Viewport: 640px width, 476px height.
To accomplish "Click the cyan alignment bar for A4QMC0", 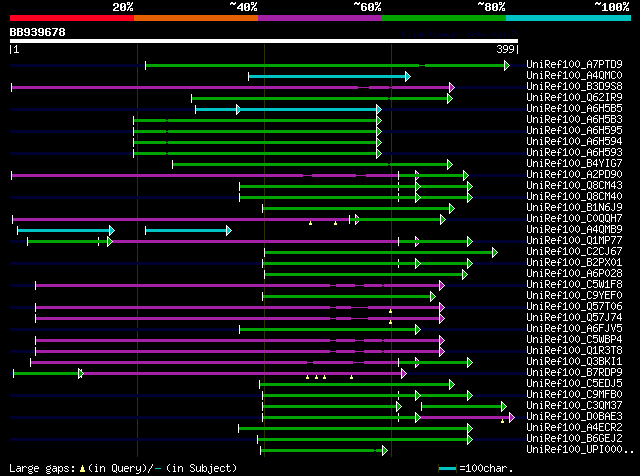I will [x=327, y=76].
